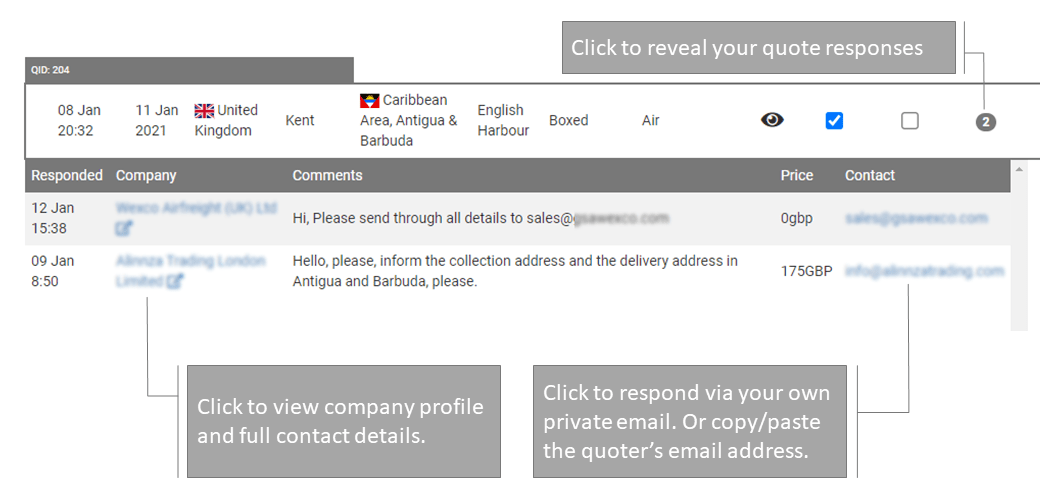Reveal quote responses via the 2 badge
The width and height of the screenshot is (1040, 502).
pos(986,122)
